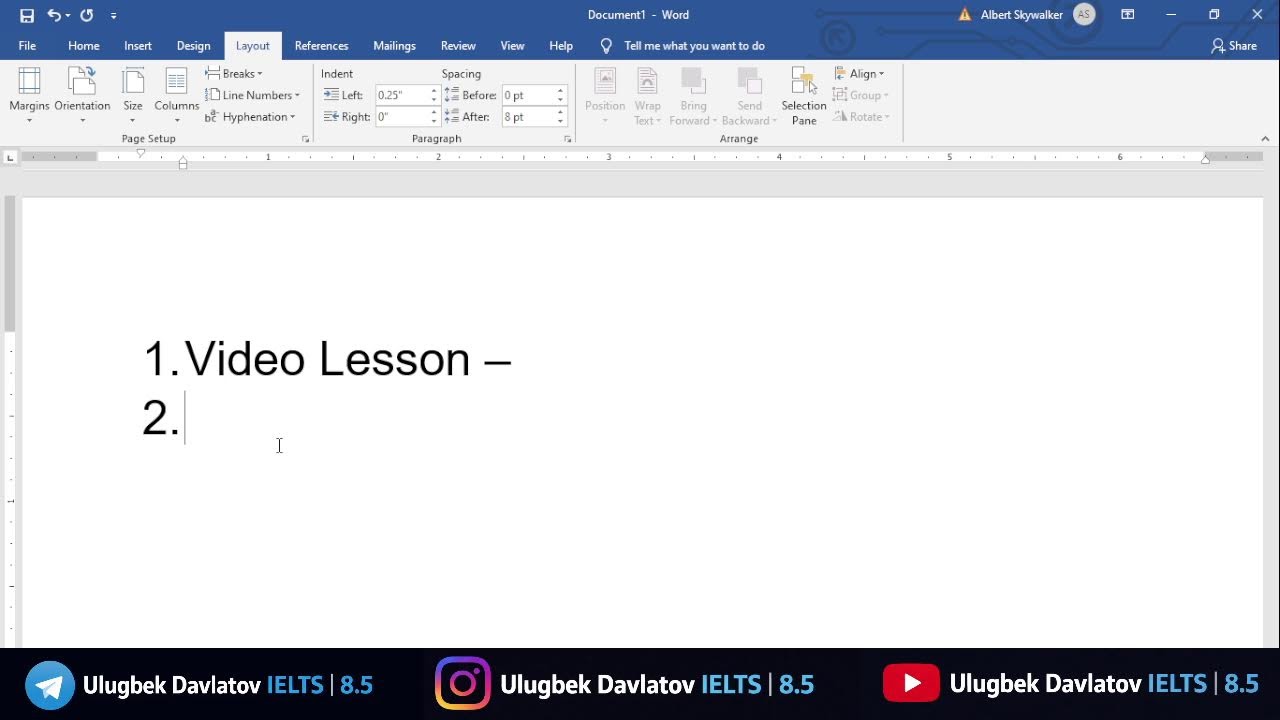Open Ribbon Display Options icon
This screenshot has width=1280, height=720.
(1127, 15)
